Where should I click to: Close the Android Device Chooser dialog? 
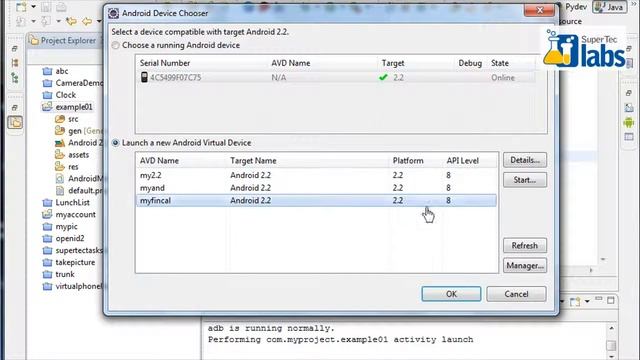point(539,10)
